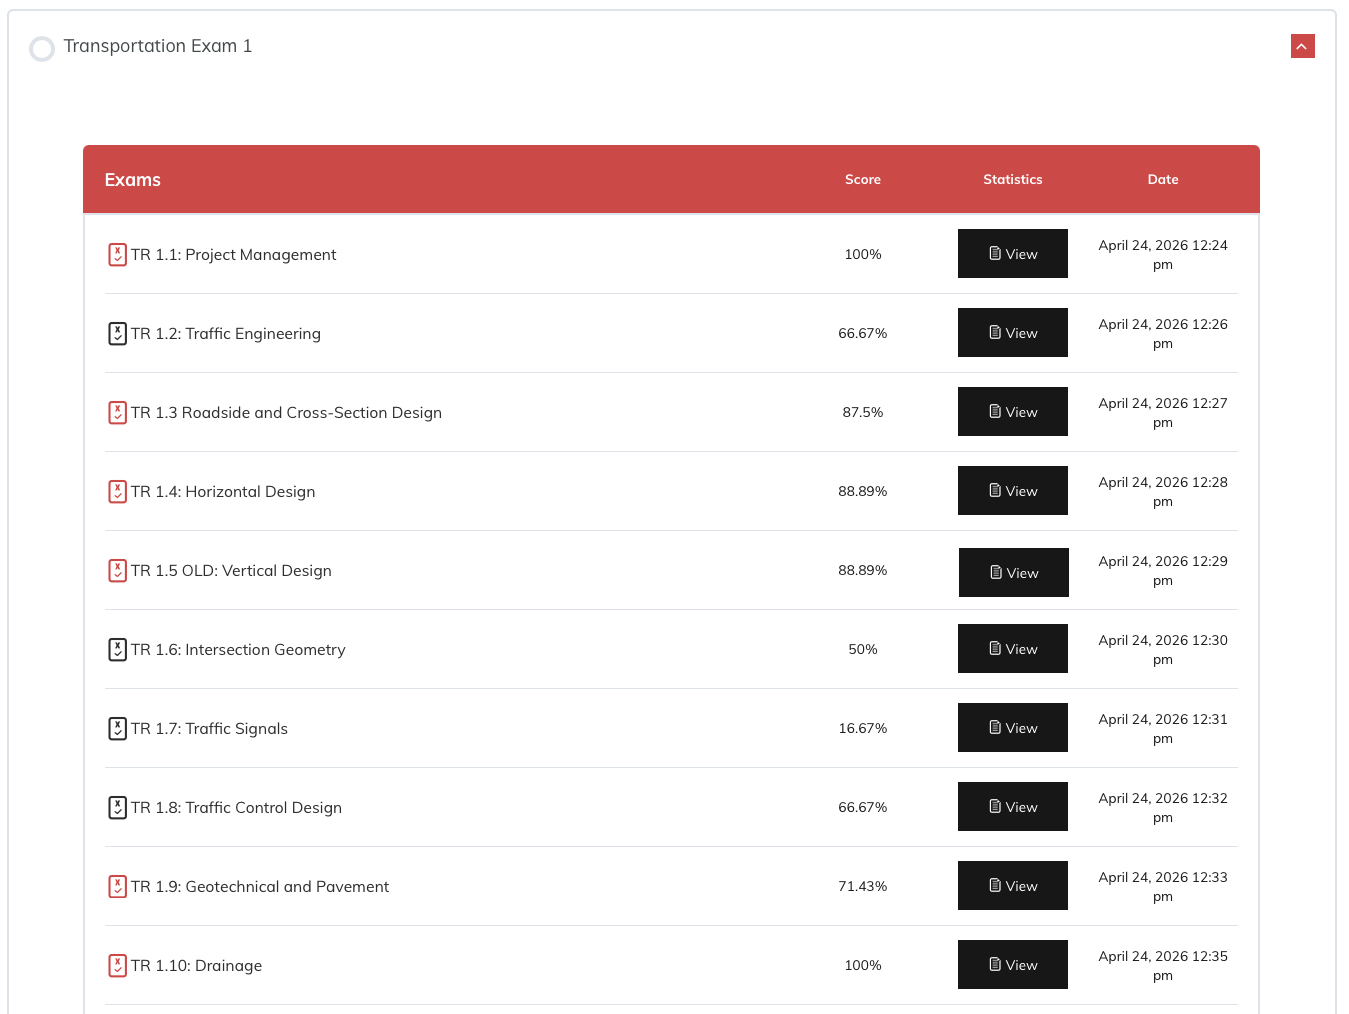Click the quiz icon beside TR 1.1 Project Management

117,255
